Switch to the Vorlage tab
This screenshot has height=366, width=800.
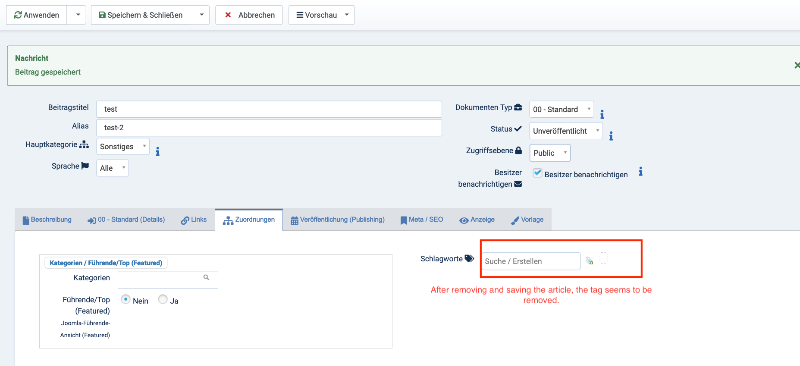(527, 220)
